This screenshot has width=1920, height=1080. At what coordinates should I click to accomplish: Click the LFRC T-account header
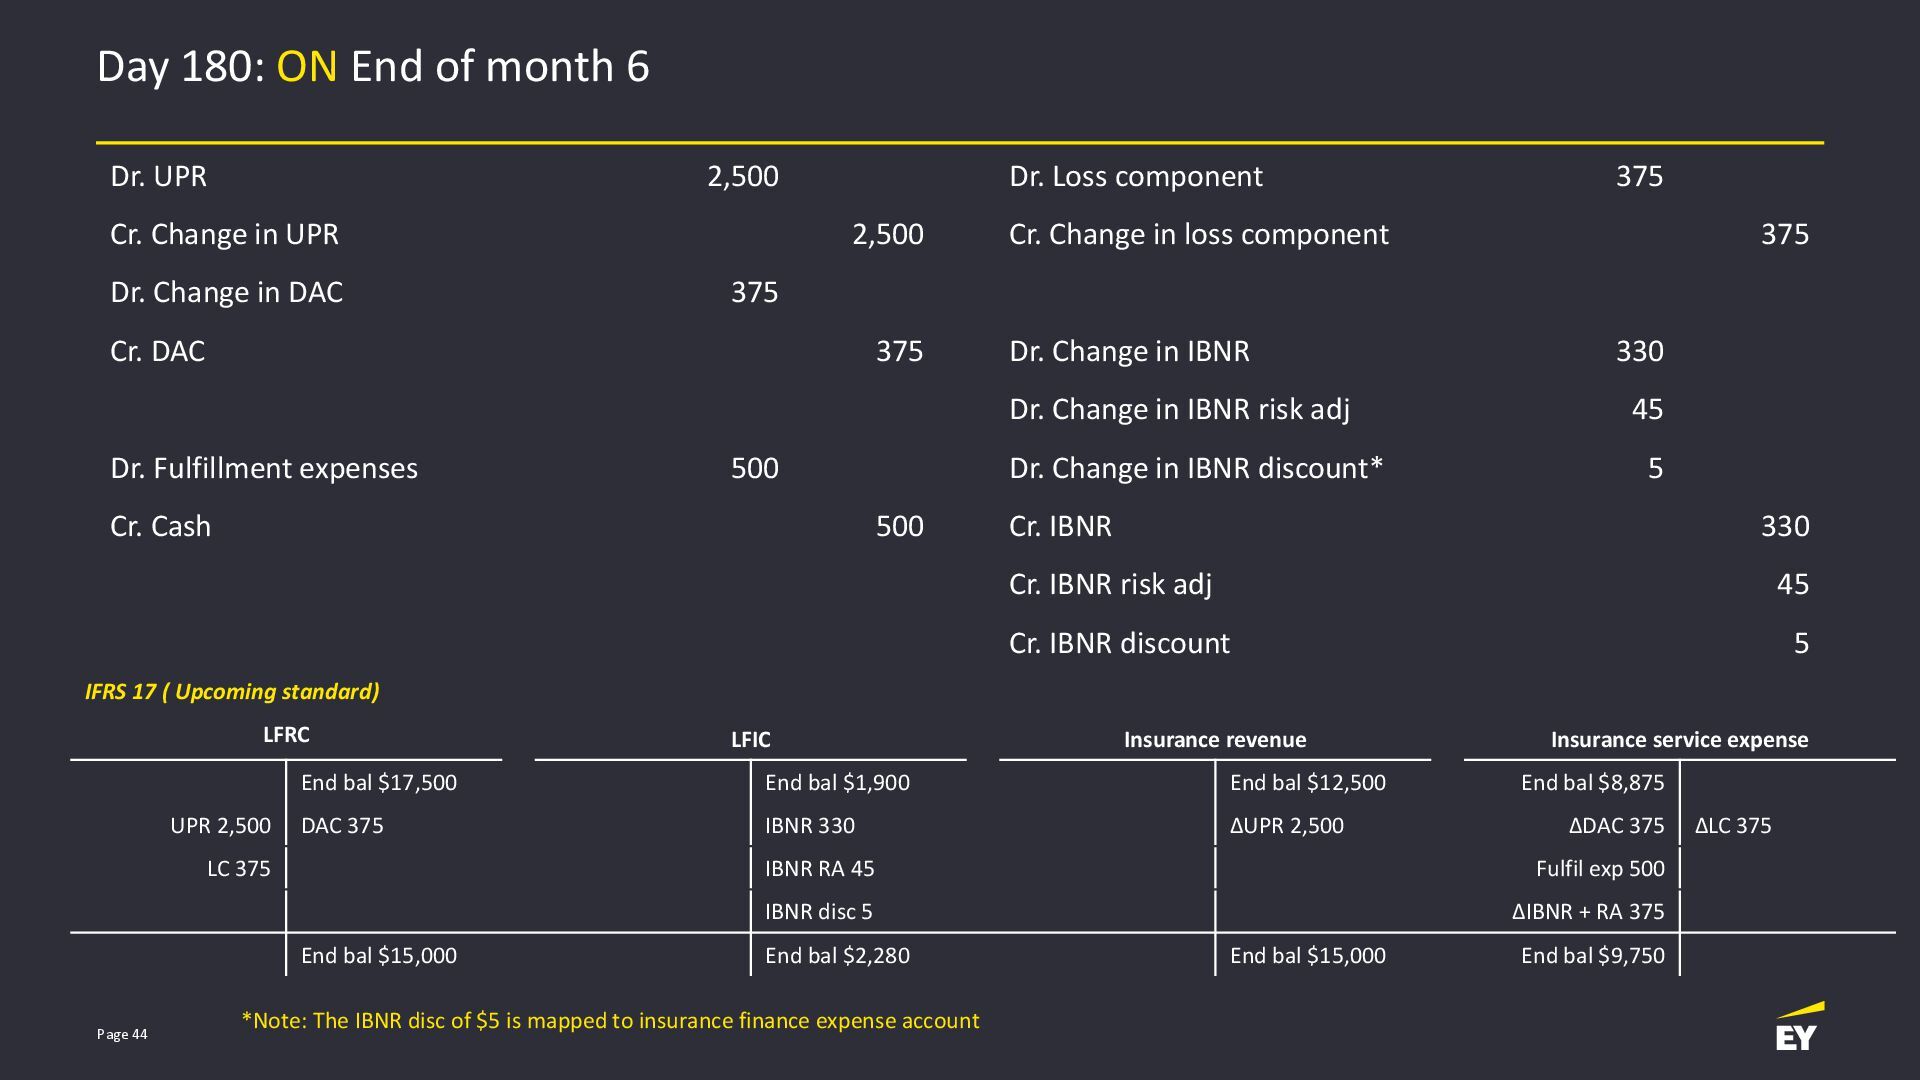tap(286, 735)
